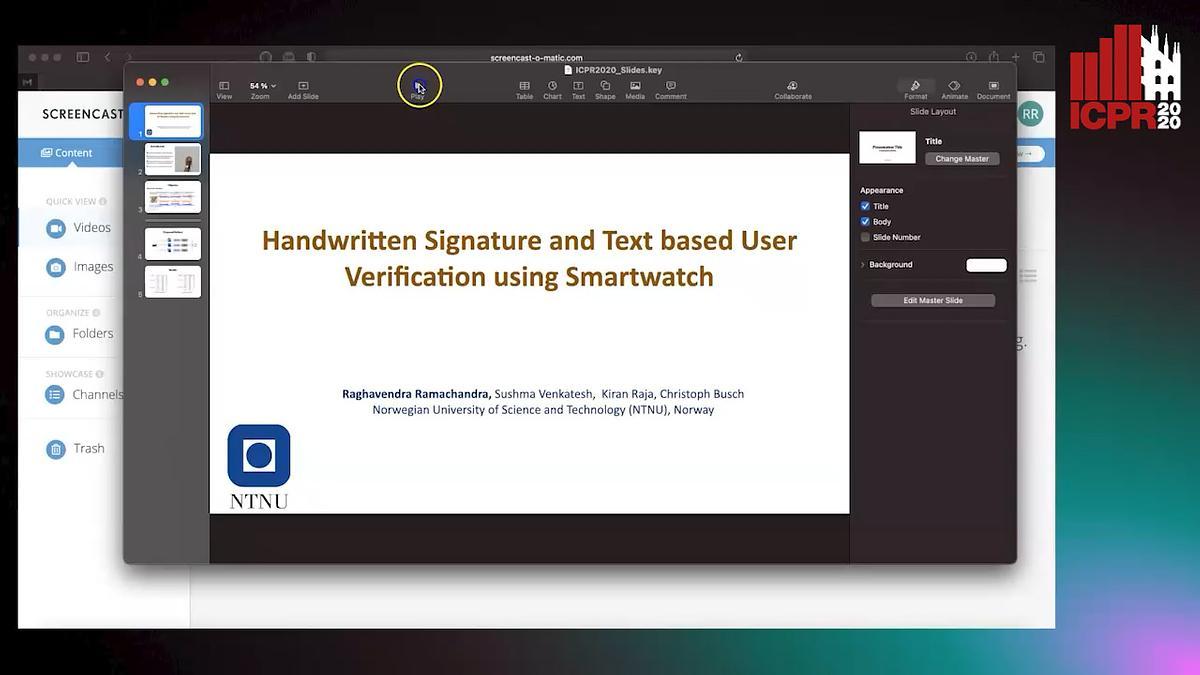Switch to the Animate inspector tab
This screenshot has height=675, width=1200.
coord(954,87)
